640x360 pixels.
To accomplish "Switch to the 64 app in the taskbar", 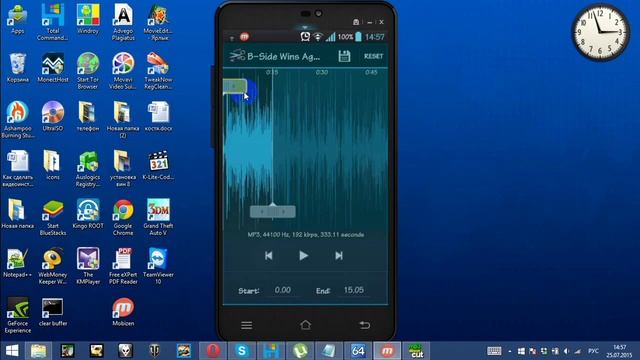I will 358,351.
